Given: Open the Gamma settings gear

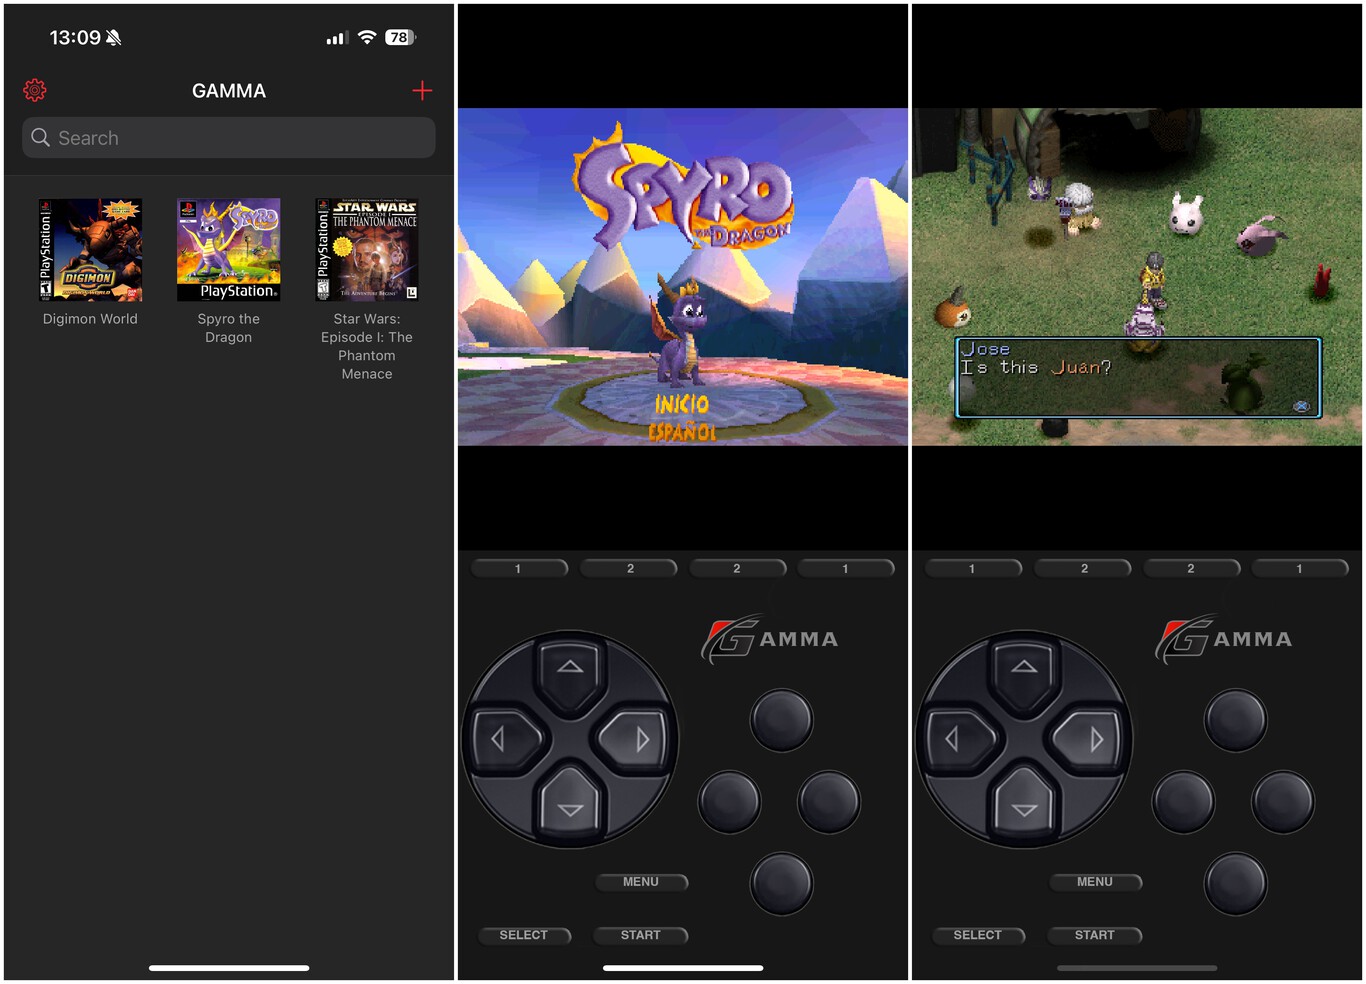Looking at the screenshot, I should pyautogui.click(x=34, y=89).
